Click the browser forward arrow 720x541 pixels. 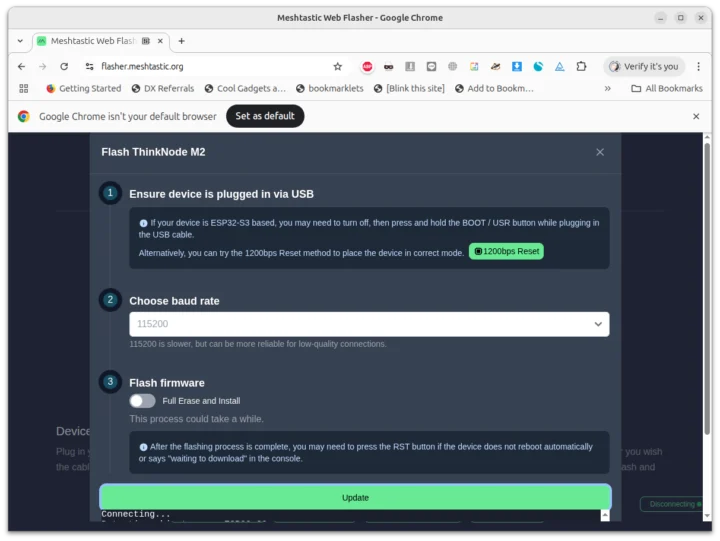pos(43,67)
